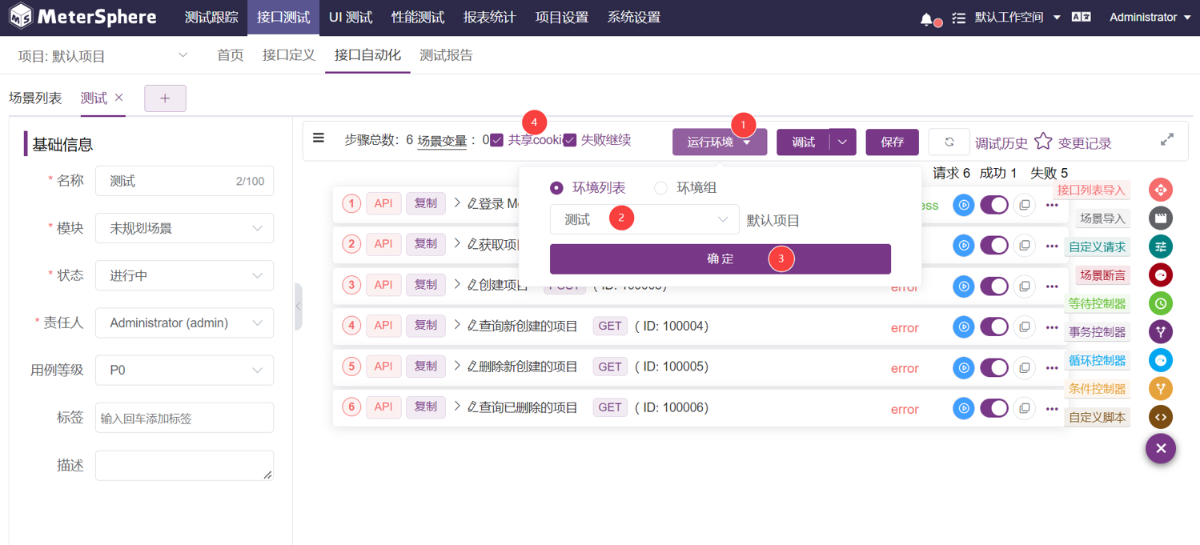Screen dimensions: 1200x545
Task: Click the MeterSphere logo
Action: pyautogui.click(x=84, y=18)
